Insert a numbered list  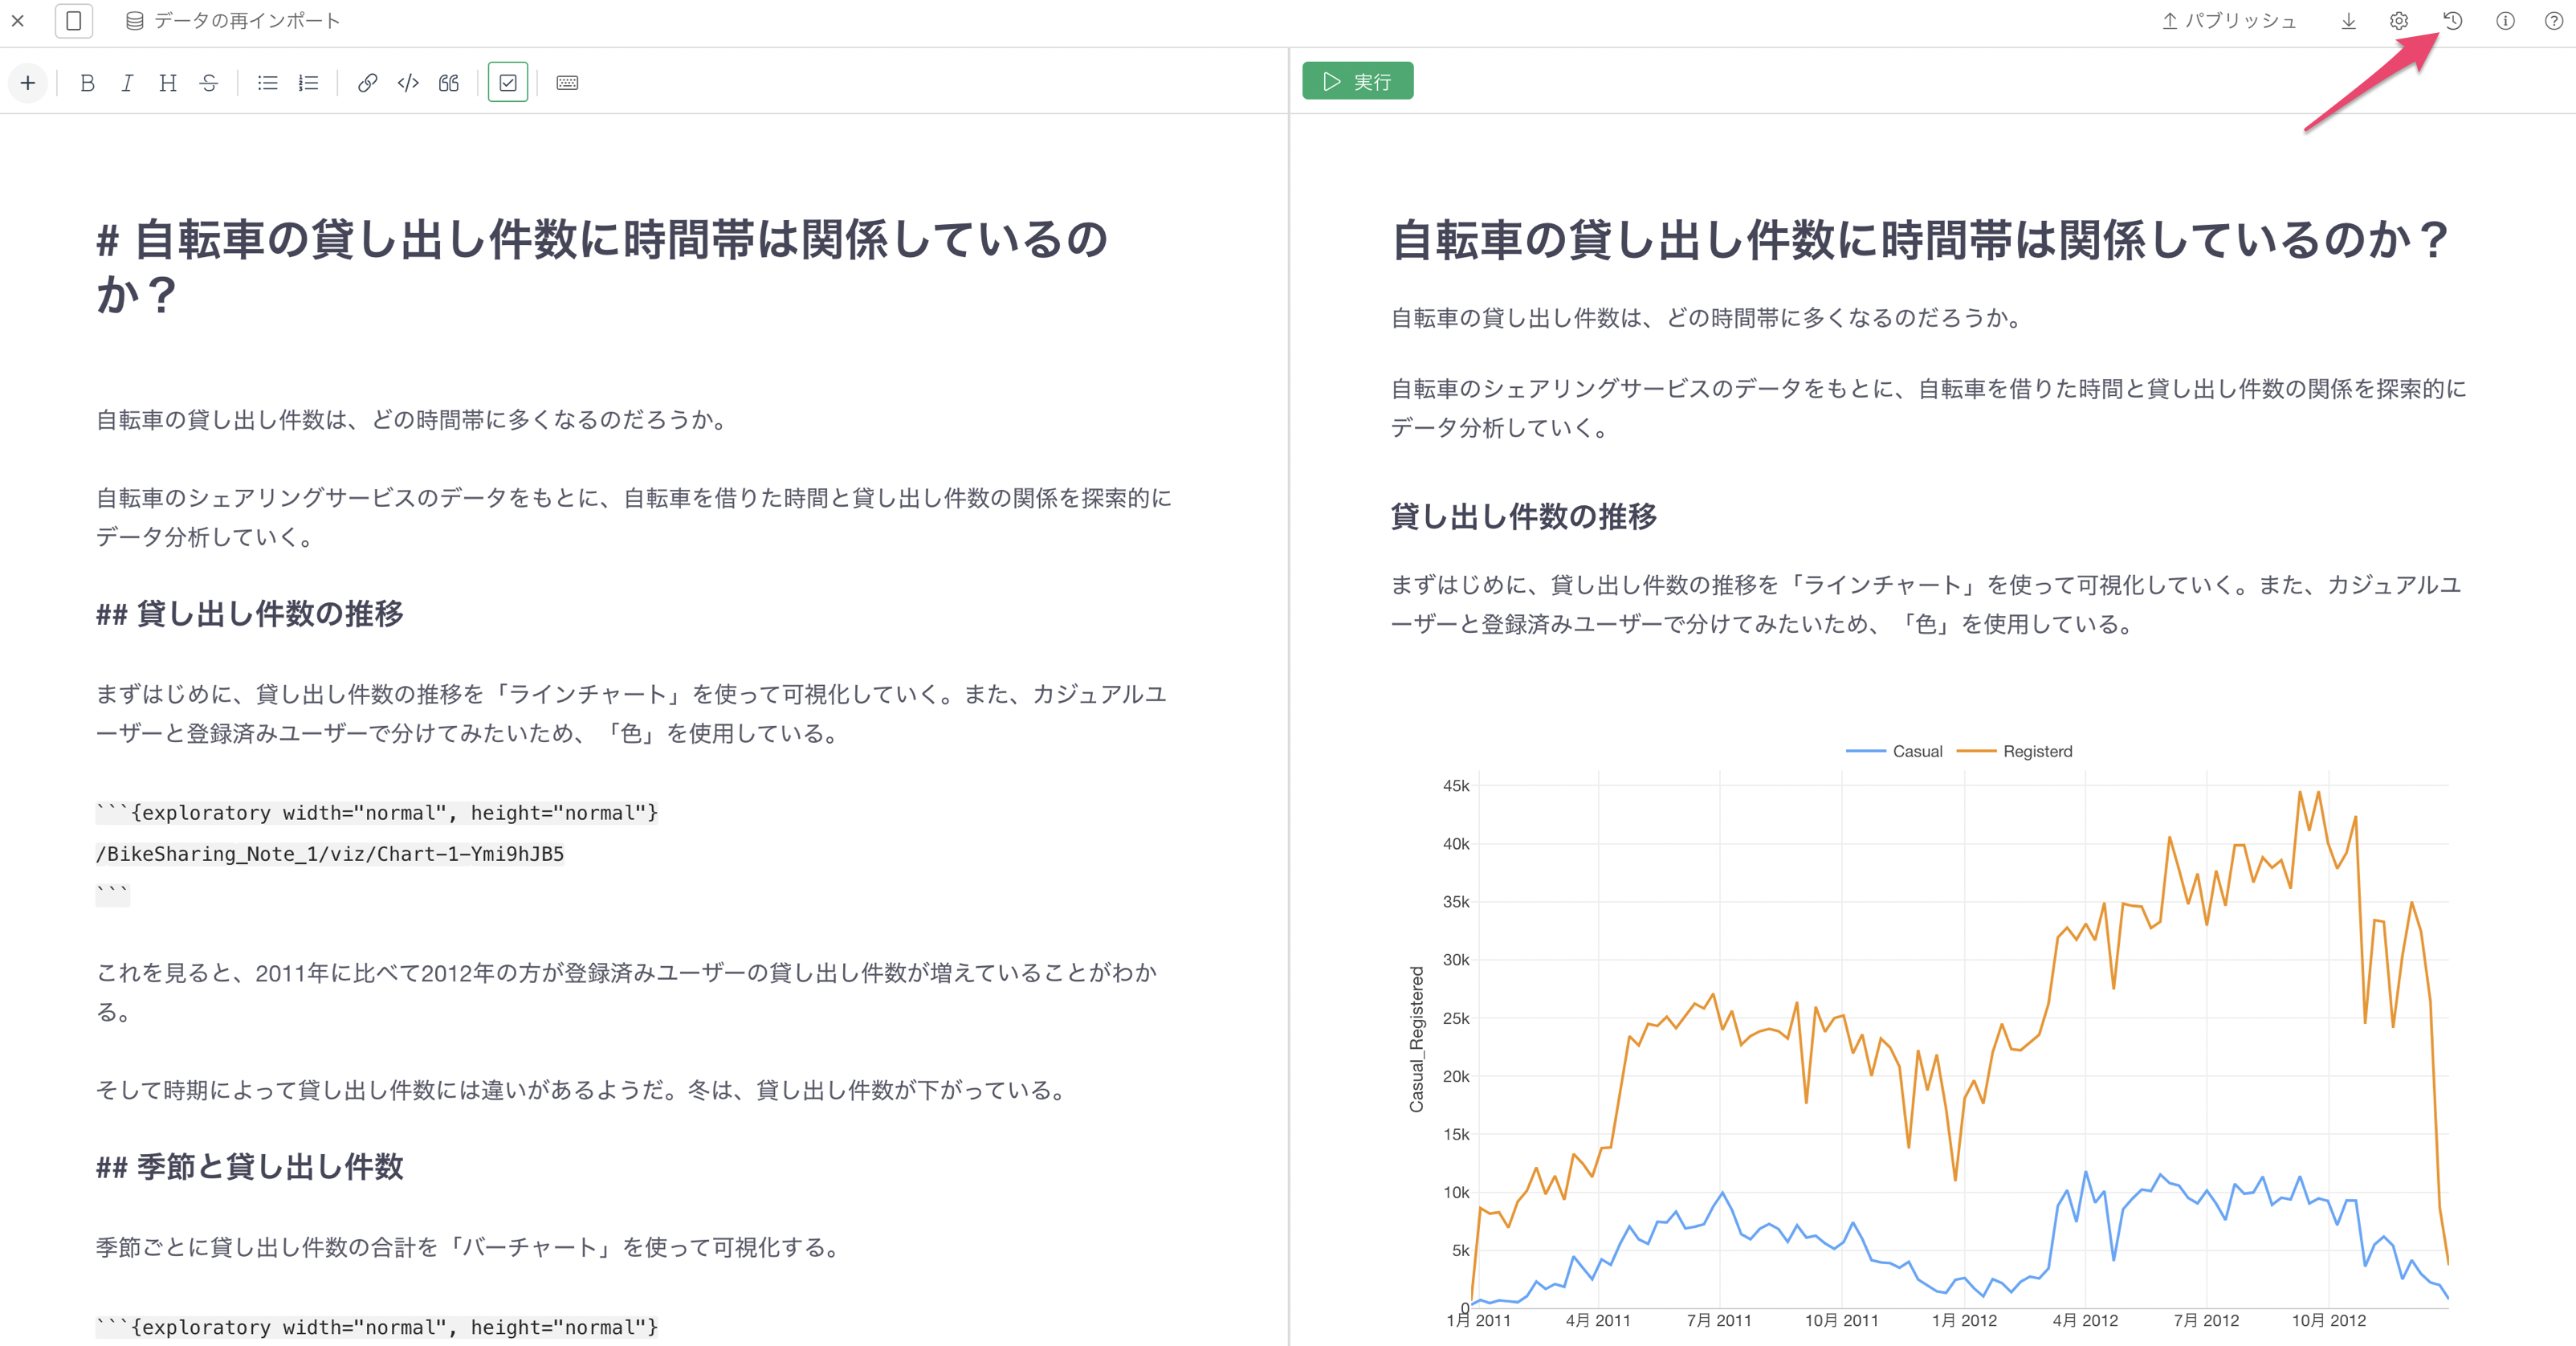coord(308,83)
